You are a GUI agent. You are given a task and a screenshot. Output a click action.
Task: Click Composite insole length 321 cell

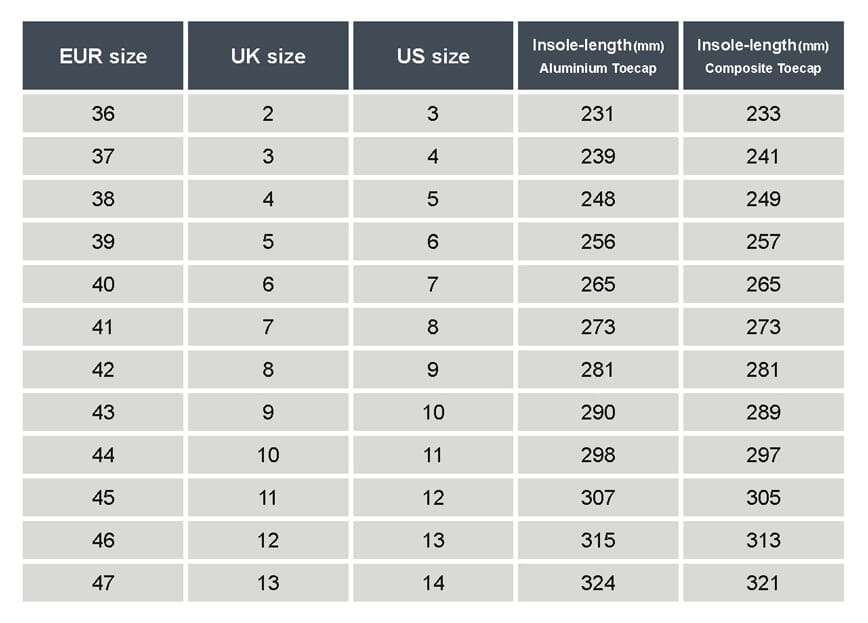tap(763, 583)
